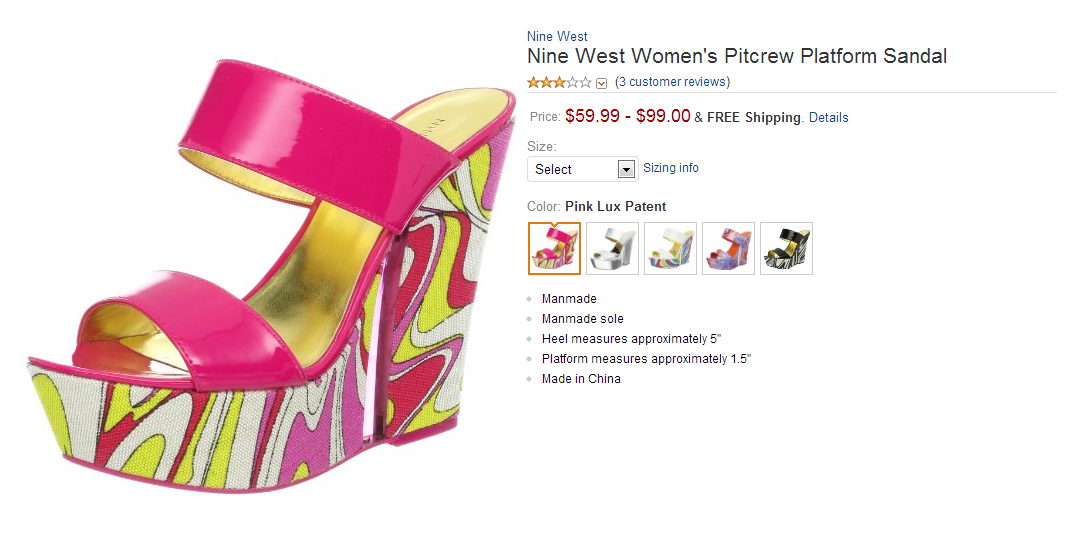
Task: Click the $59.99 - $99.00 price text
Action: point(627,116)
